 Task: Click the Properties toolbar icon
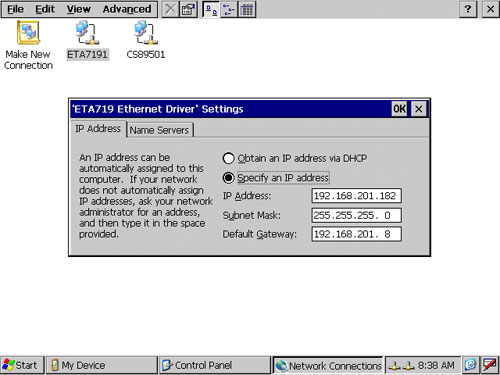tap(189, 9)
